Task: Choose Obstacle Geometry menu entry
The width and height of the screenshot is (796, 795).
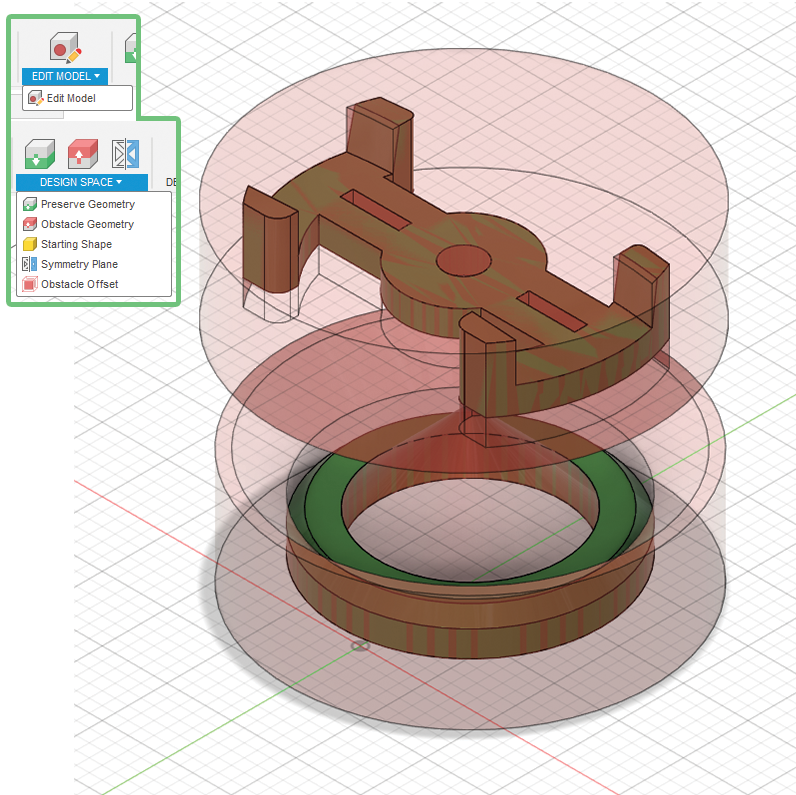Action: [x=94, y=224]
